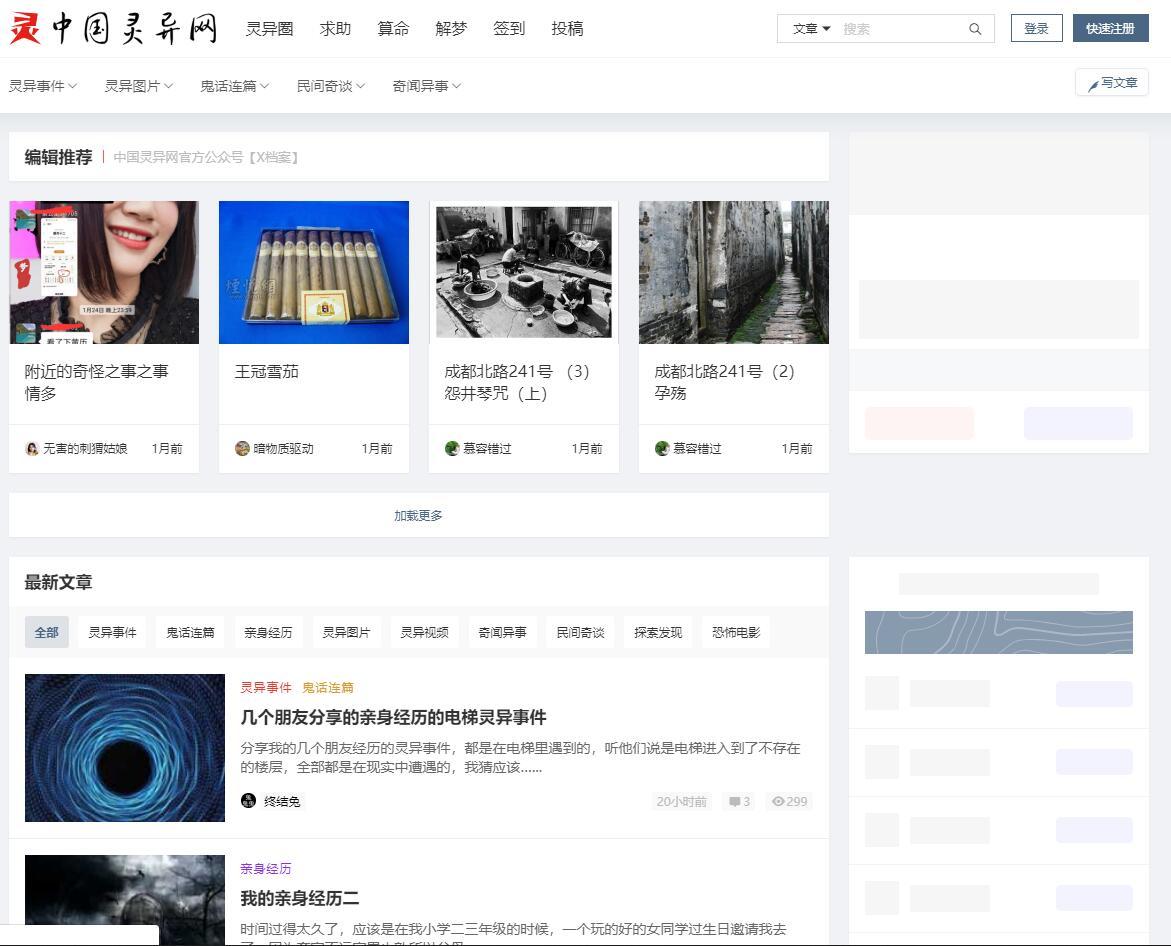Click the 写文章 quill pen button
This screenshot has height=946, width=1171.
tap(1112, 84)
